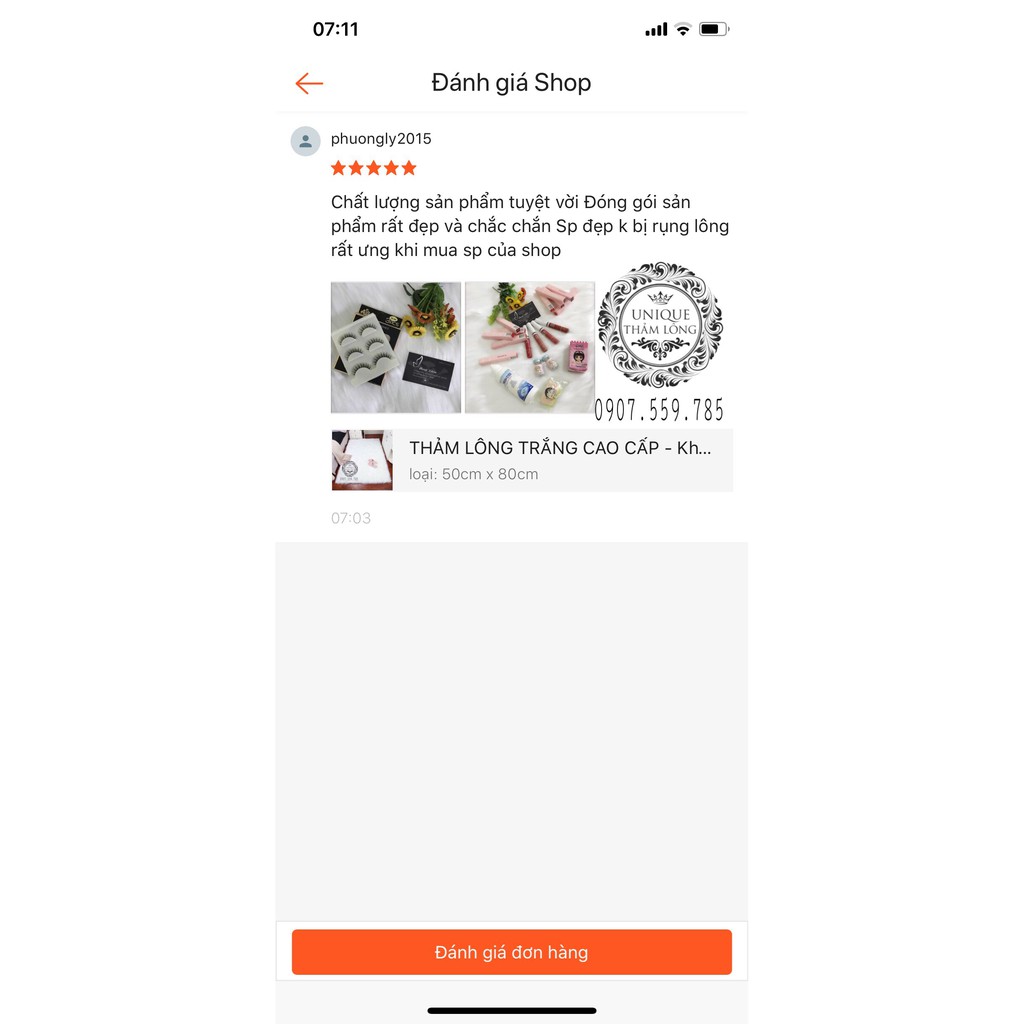This screenshot has height=1024, width=1024.
Task: Tap the WiFi status icon
Action: click(682, 29)
